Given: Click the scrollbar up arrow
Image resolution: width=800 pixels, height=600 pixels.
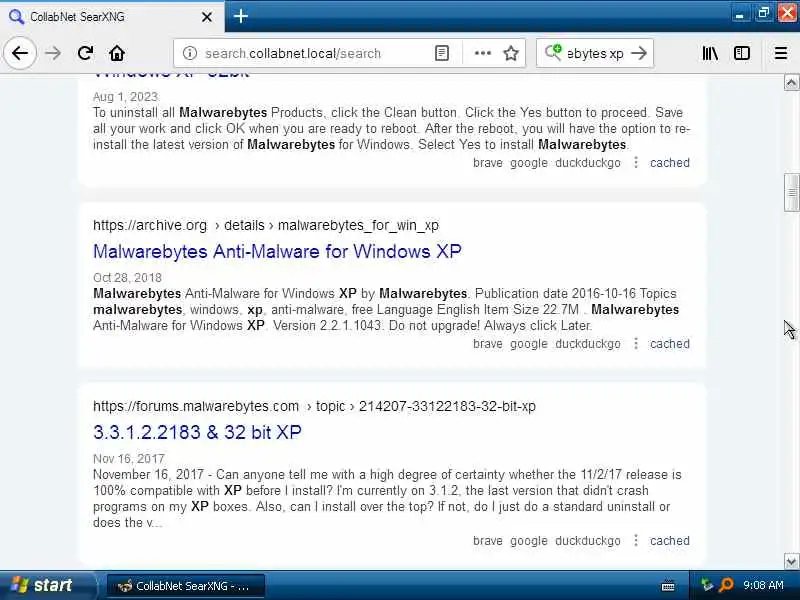Looking at the screenshot, I should point(791,83).
